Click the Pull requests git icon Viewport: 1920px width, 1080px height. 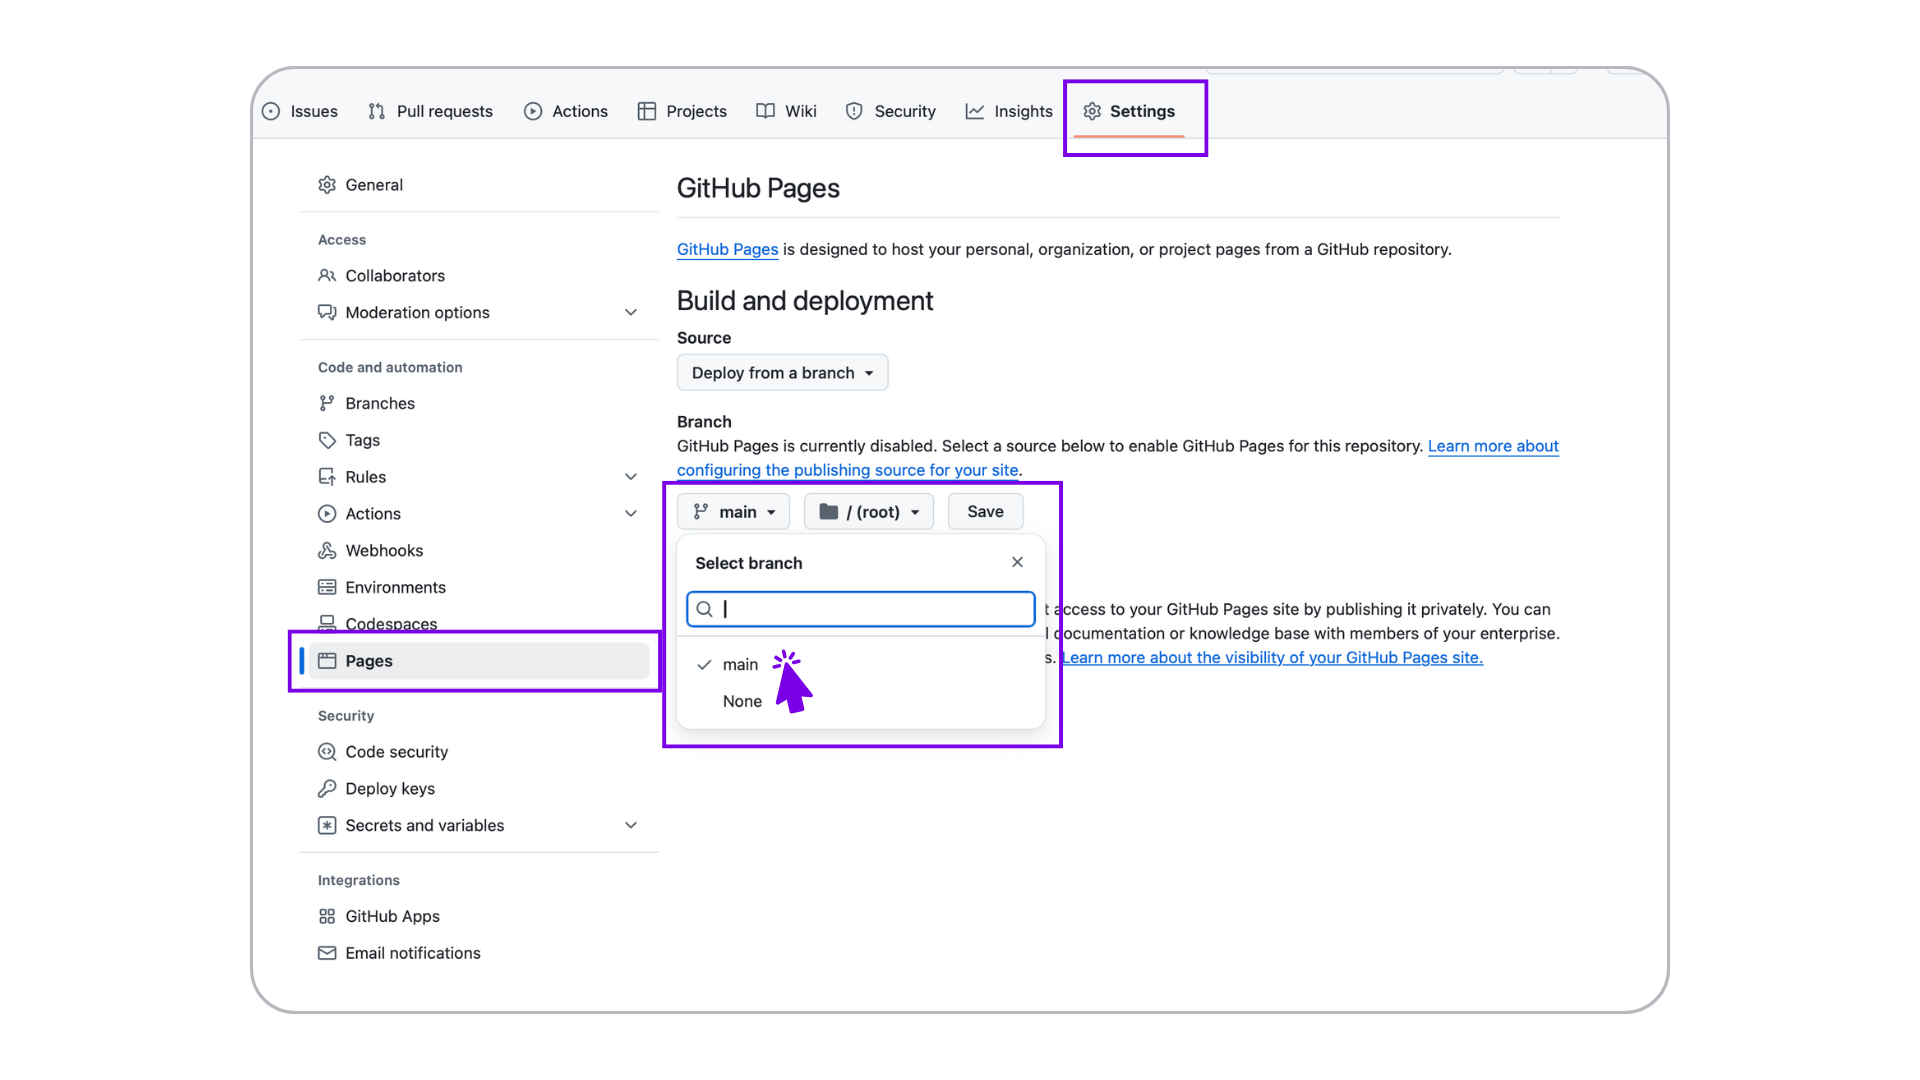coord(377,111)
